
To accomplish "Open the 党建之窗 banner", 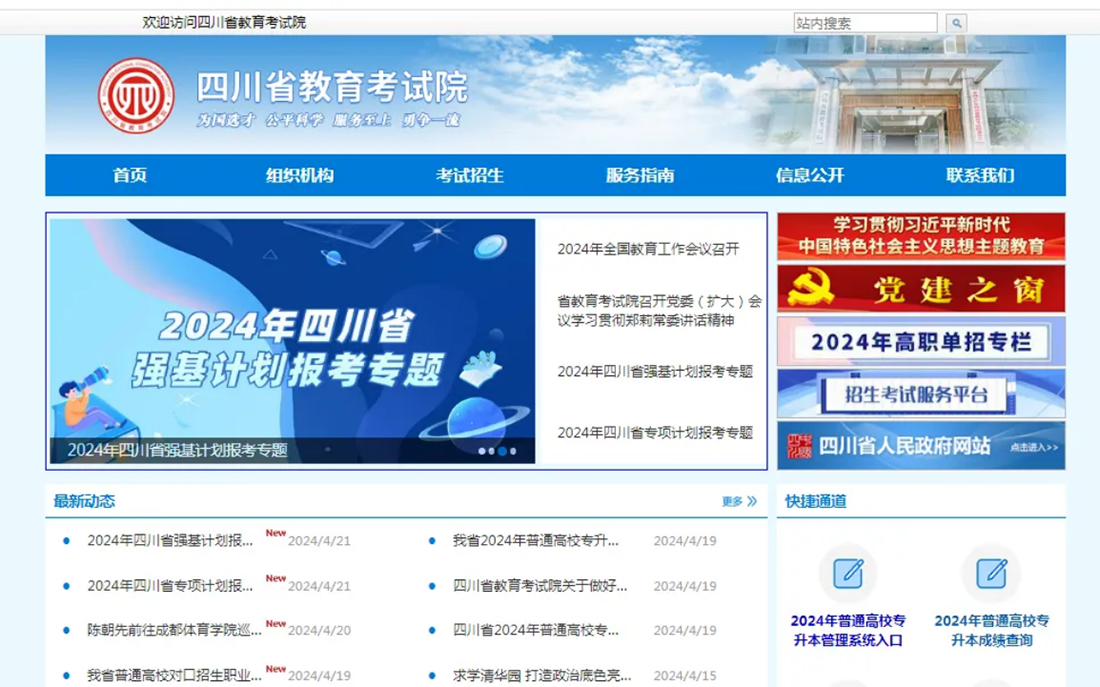I will coord(920,289).
